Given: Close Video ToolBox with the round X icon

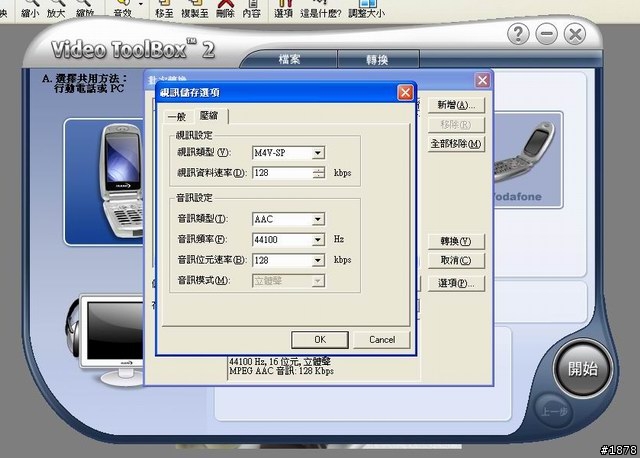Looking at the screenshot, I should pos(575,34).
